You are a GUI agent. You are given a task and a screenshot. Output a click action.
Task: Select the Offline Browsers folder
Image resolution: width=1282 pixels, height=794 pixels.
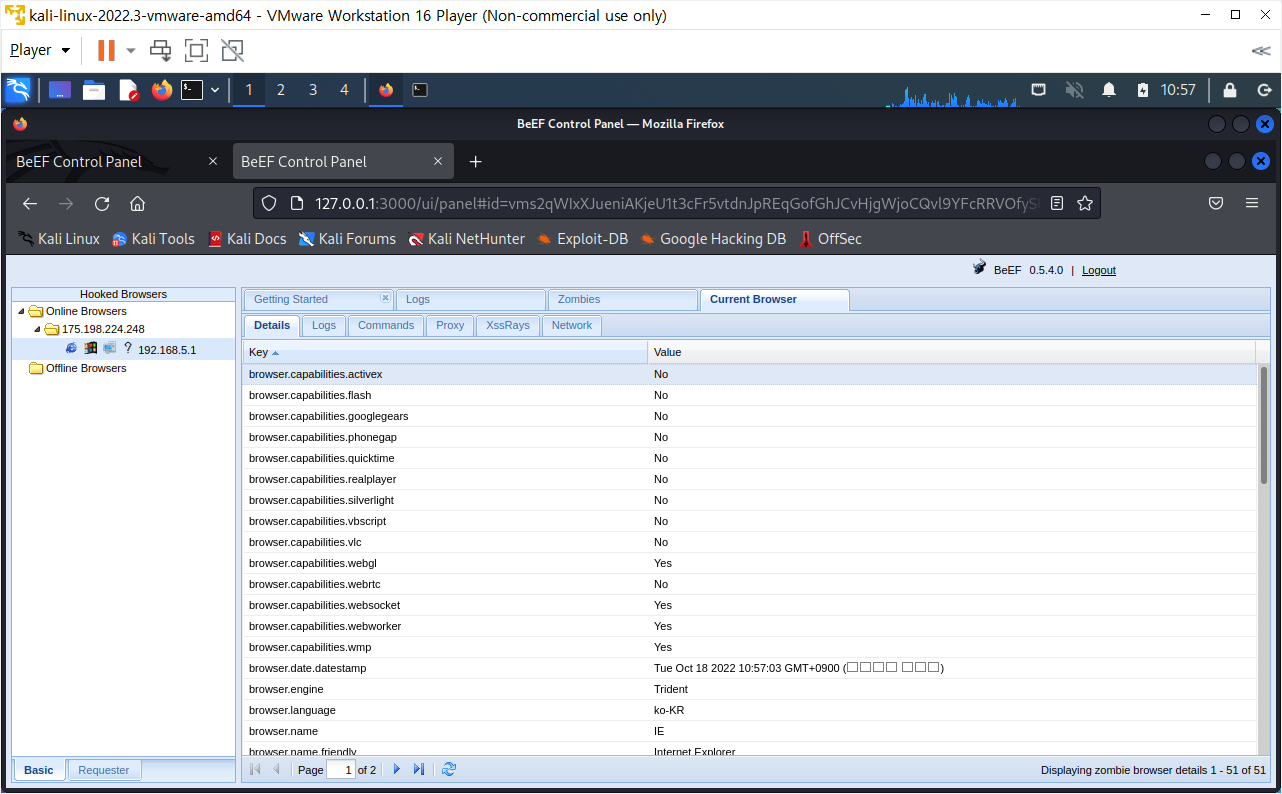point(85,368)
